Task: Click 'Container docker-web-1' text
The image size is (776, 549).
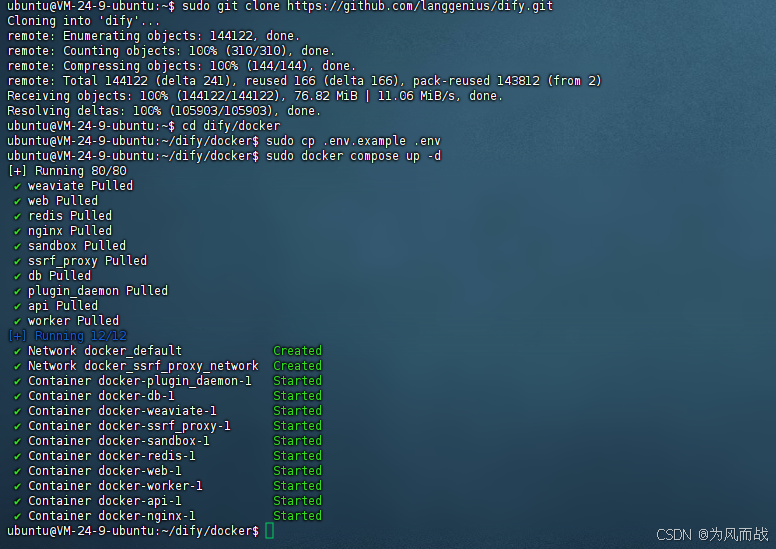Action: [105, 471]
